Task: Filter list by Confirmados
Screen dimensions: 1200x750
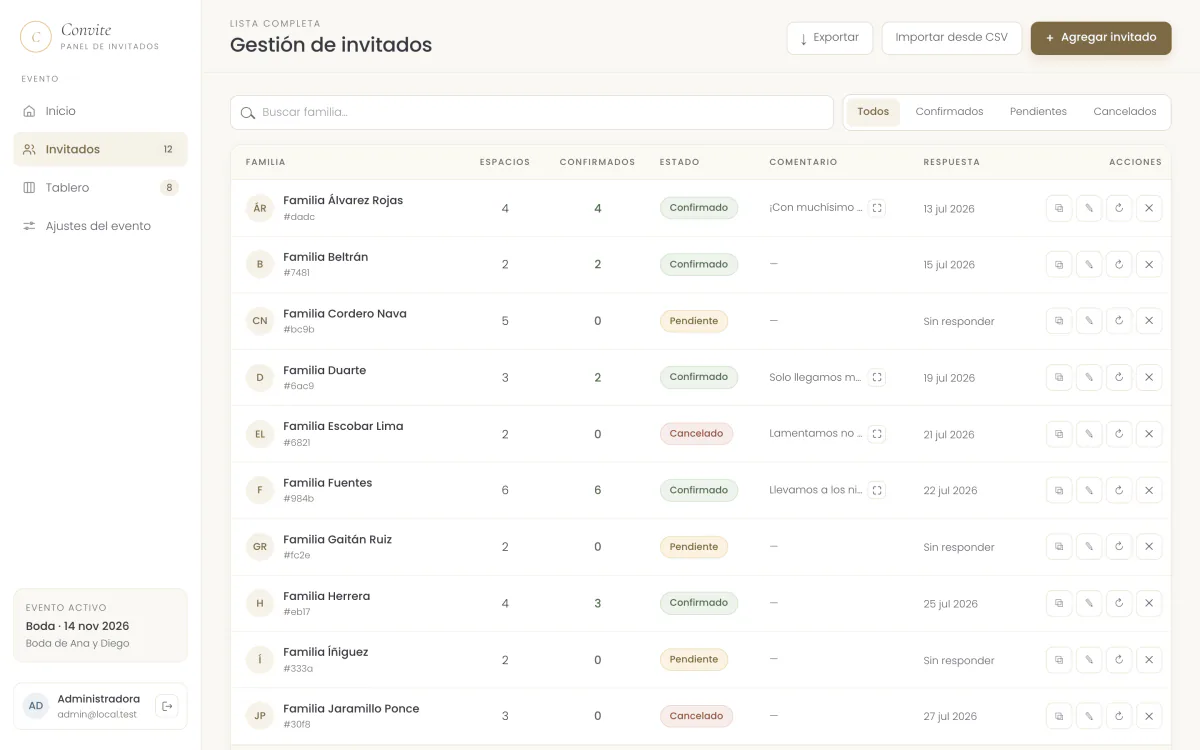Action: [949, 112]
